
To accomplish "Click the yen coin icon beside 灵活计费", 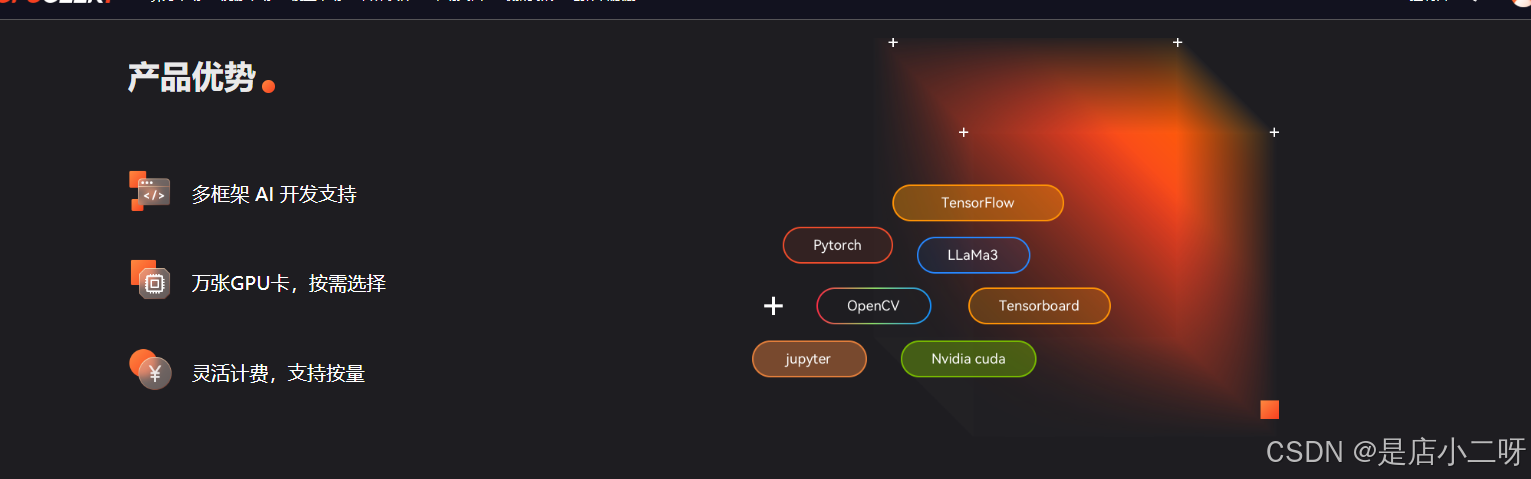I will [x=150, y=370].
